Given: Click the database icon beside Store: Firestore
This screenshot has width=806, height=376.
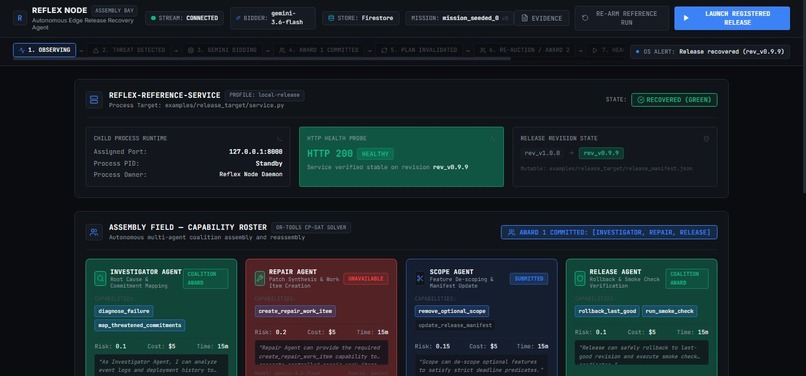Looking at the screenshot, I should (x=331, y=19).
